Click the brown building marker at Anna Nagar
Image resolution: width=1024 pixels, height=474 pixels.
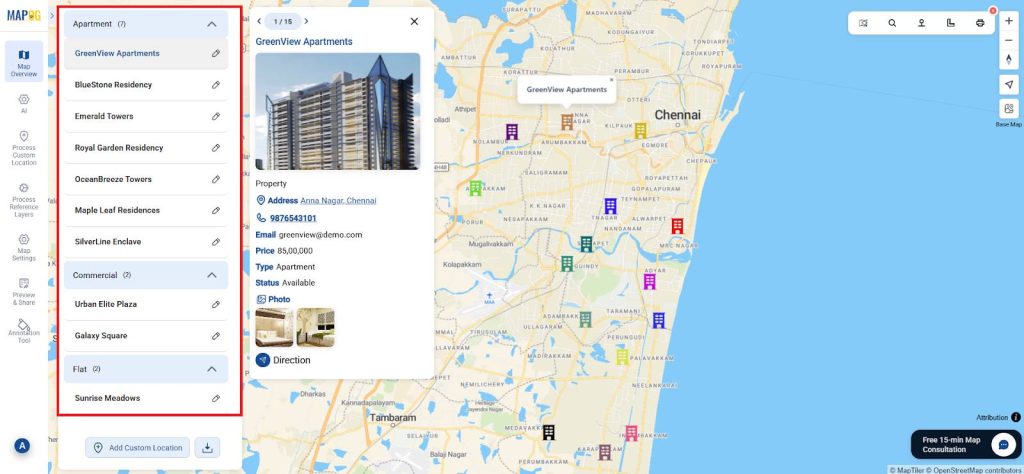(567, 121)
